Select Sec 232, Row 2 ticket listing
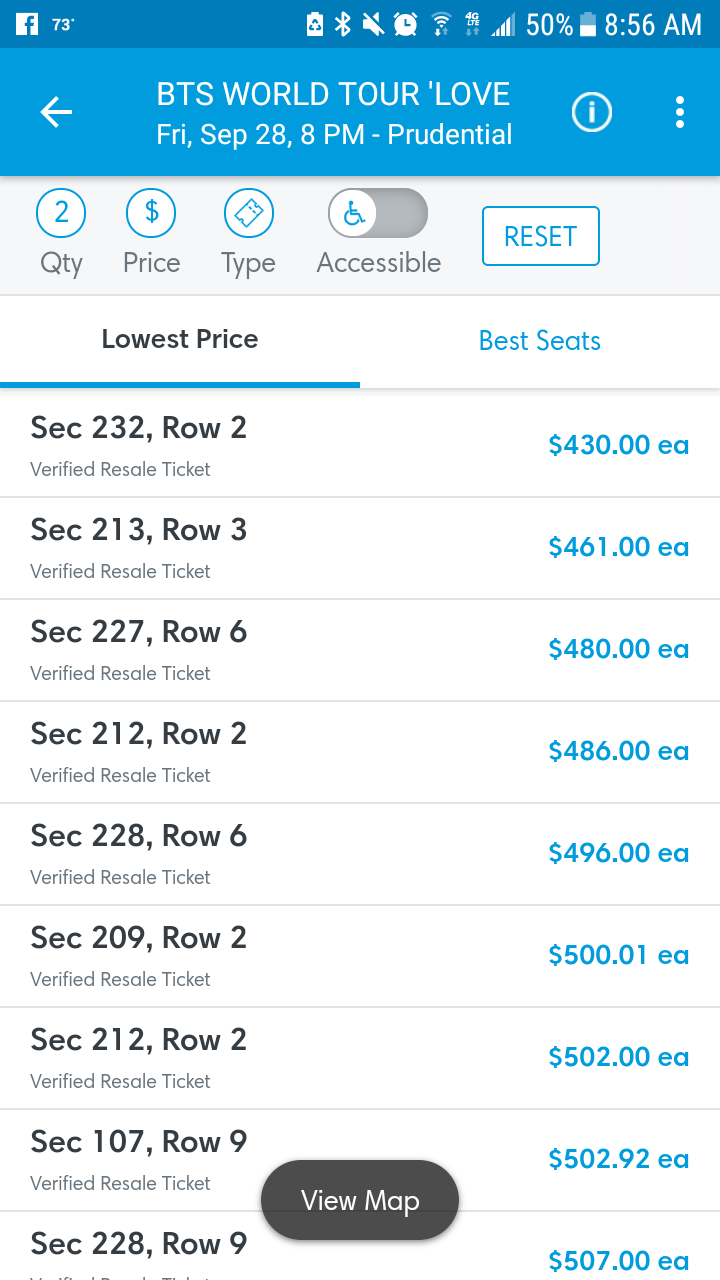 pos(360,446)
